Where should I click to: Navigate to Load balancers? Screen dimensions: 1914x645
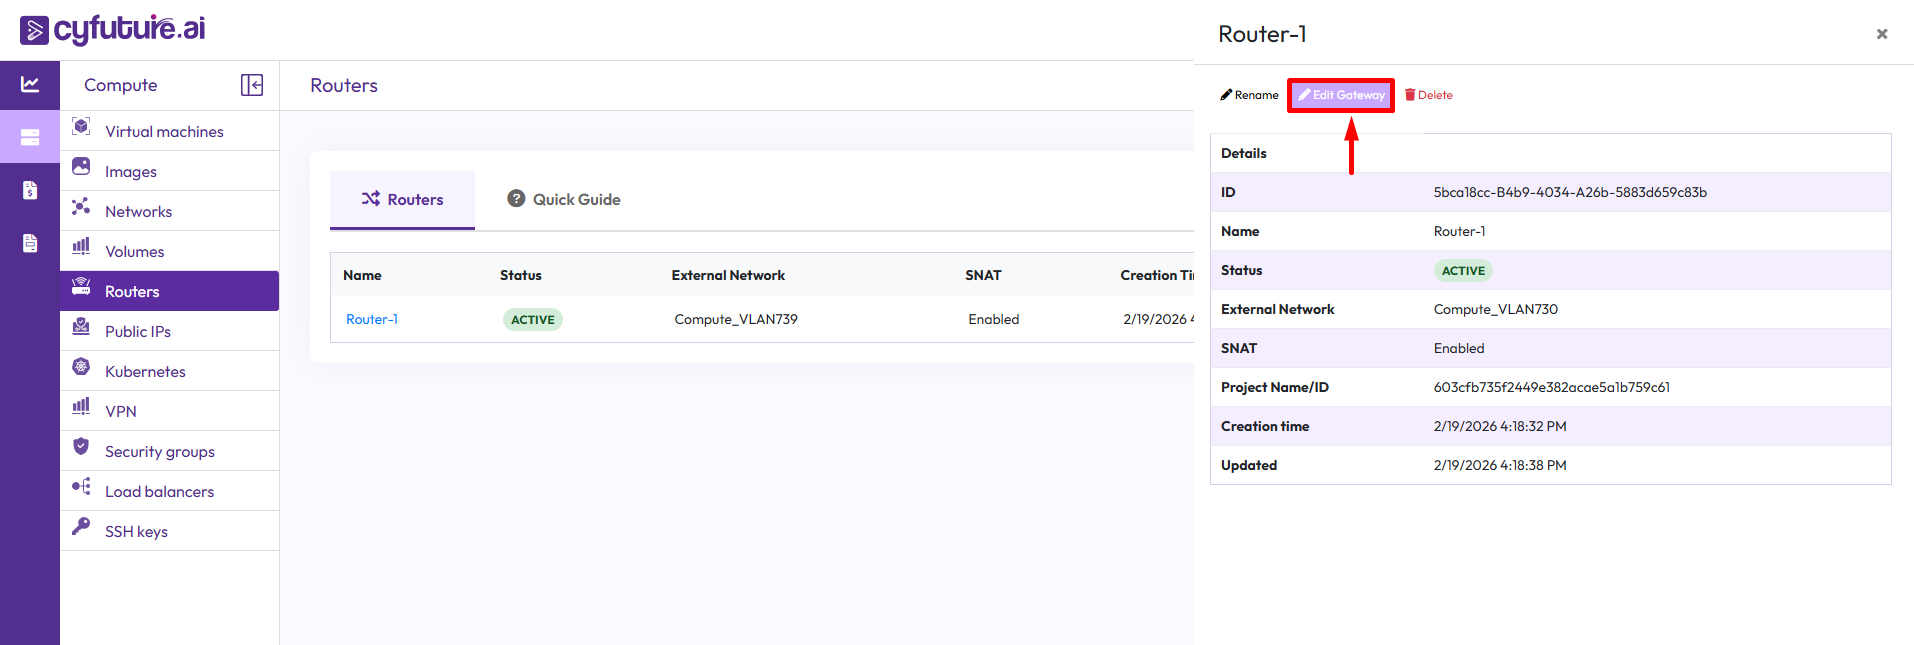159,492
